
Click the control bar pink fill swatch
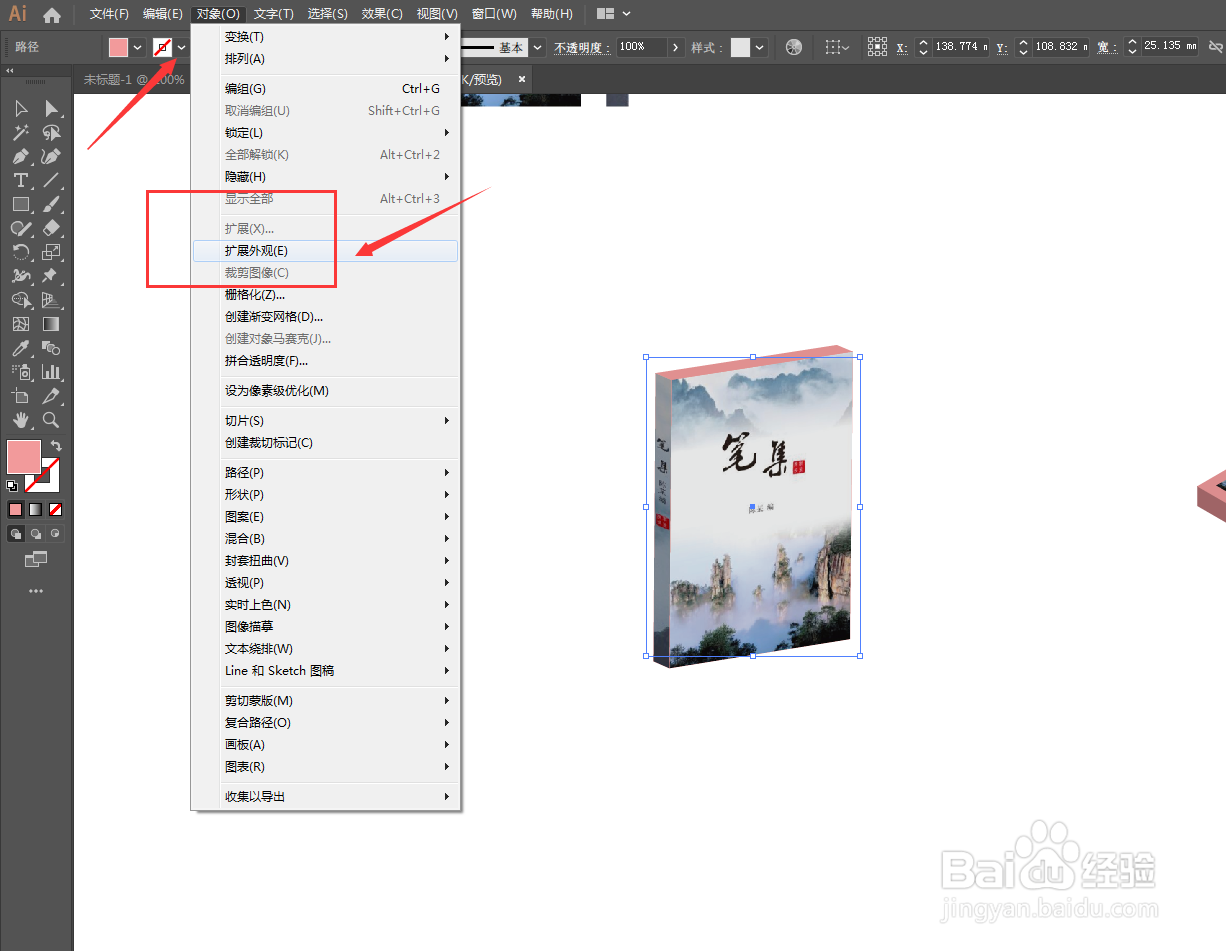pyautogui.click(x=119, y=47)
